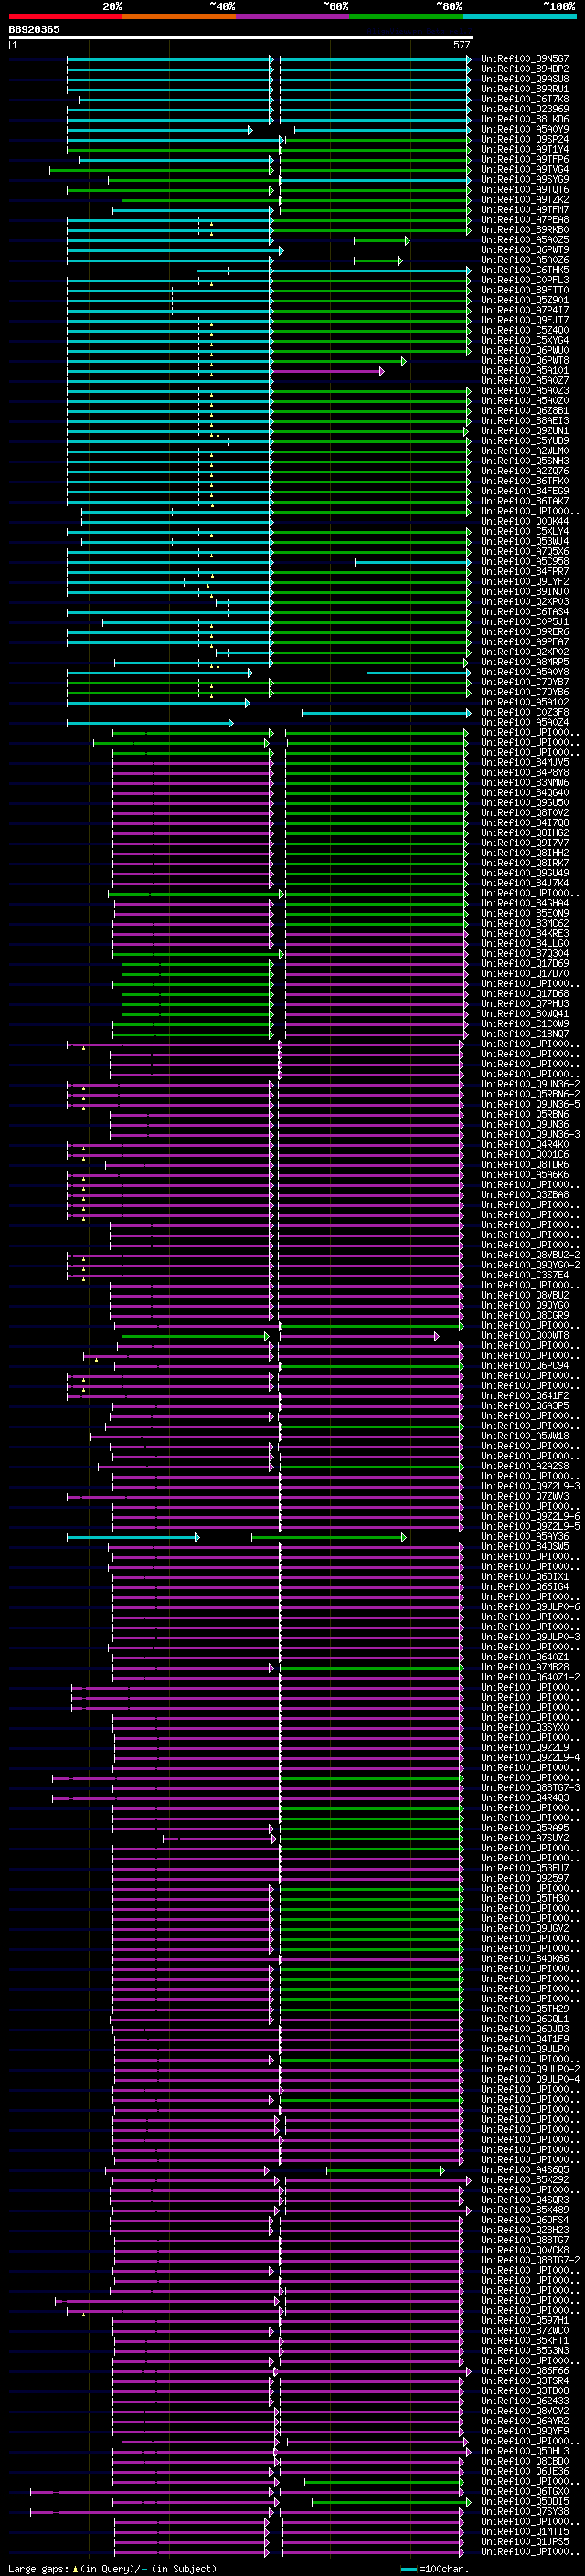
Task: Select hit label UniRef100_A5WW18
Action: point(525,1436)
